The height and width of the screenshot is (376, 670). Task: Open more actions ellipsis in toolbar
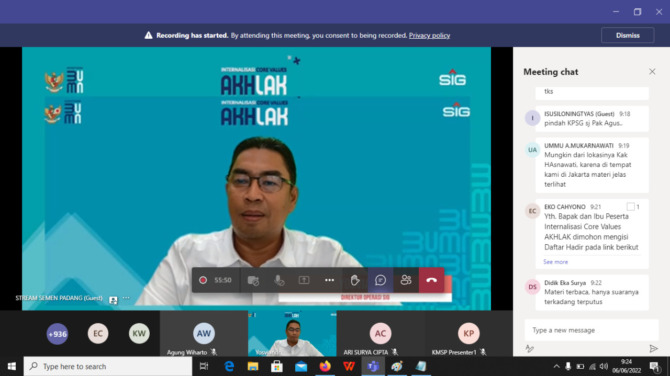coord(329,280)
